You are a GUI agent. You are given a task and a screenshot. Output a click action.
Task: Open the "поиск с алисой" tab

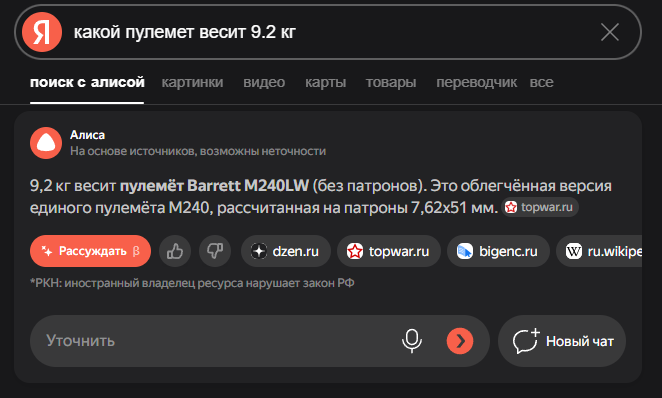[87, 82]
